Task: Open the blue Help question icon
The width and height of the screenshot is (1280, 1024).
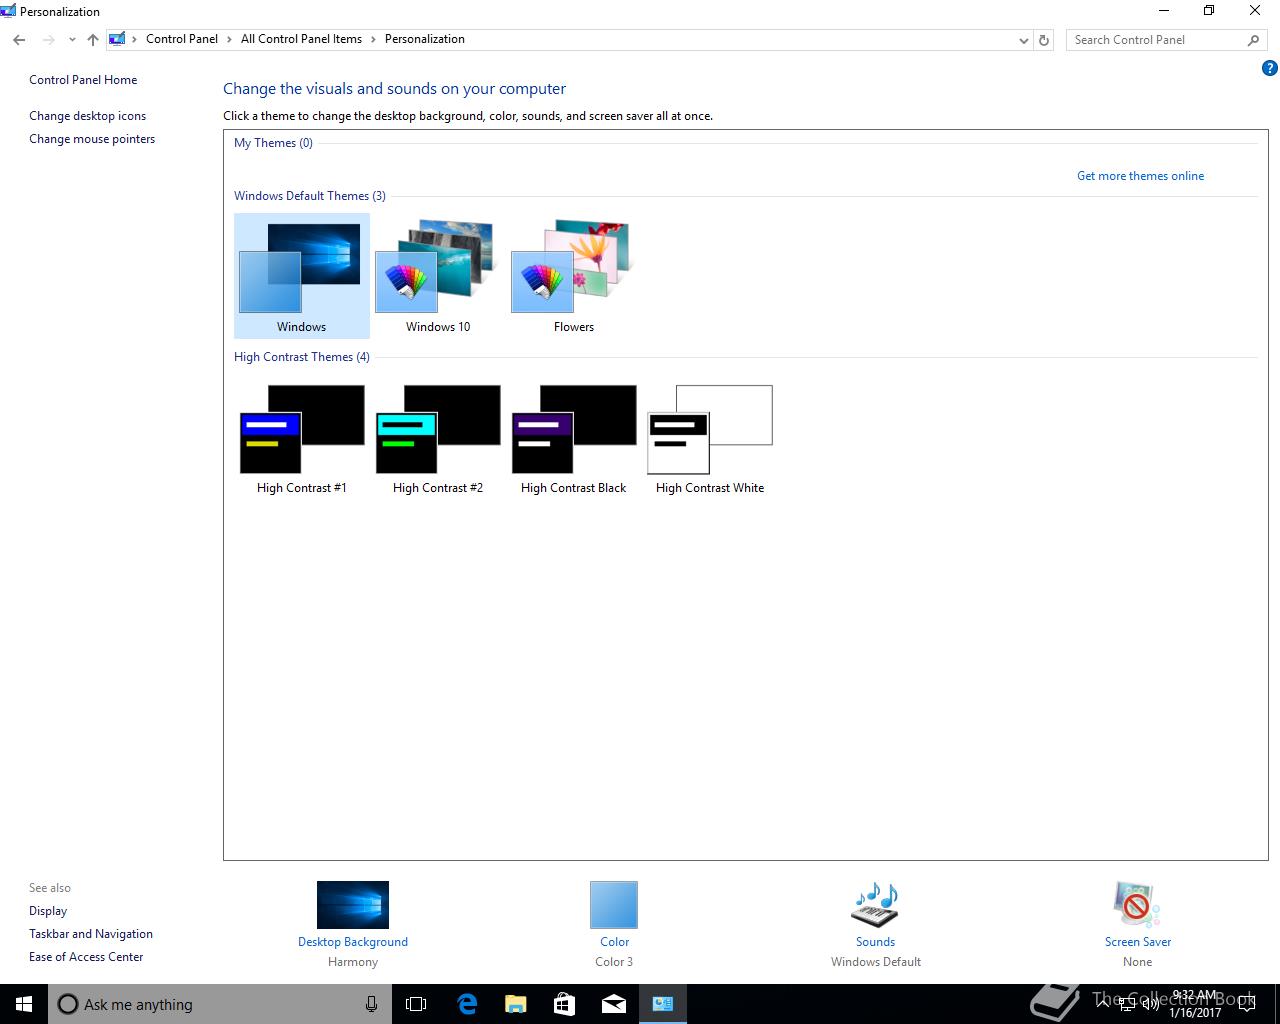Action: click(1269, 69)
